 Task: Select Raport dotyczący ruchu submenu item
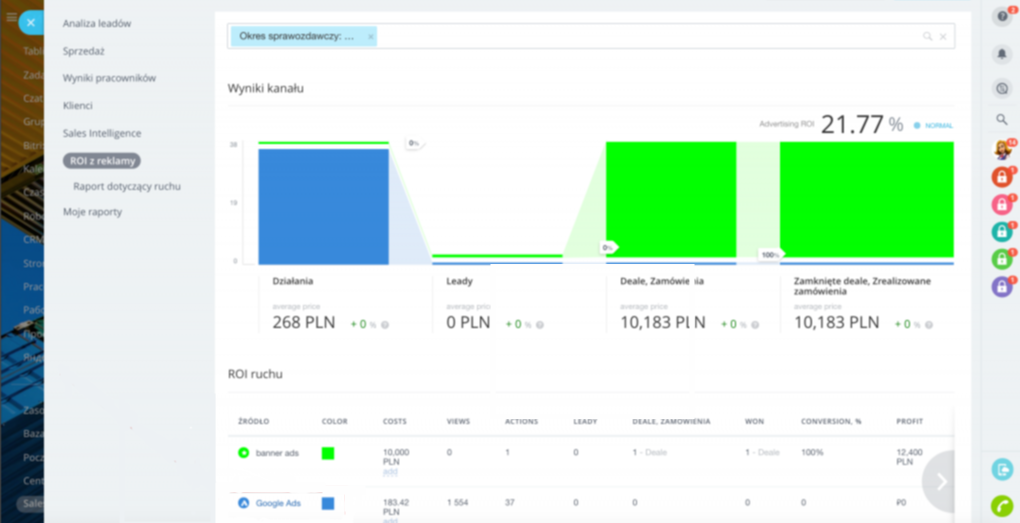(x=127, y=186)
